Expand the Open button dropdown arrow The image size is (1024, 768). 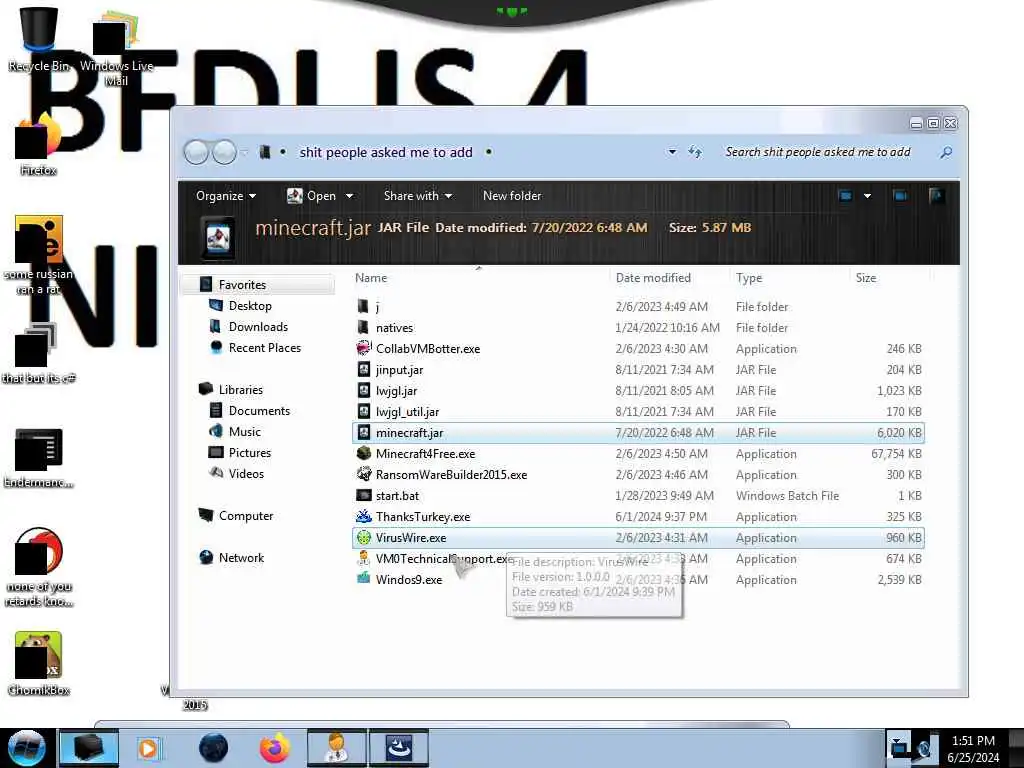(349, 196)
